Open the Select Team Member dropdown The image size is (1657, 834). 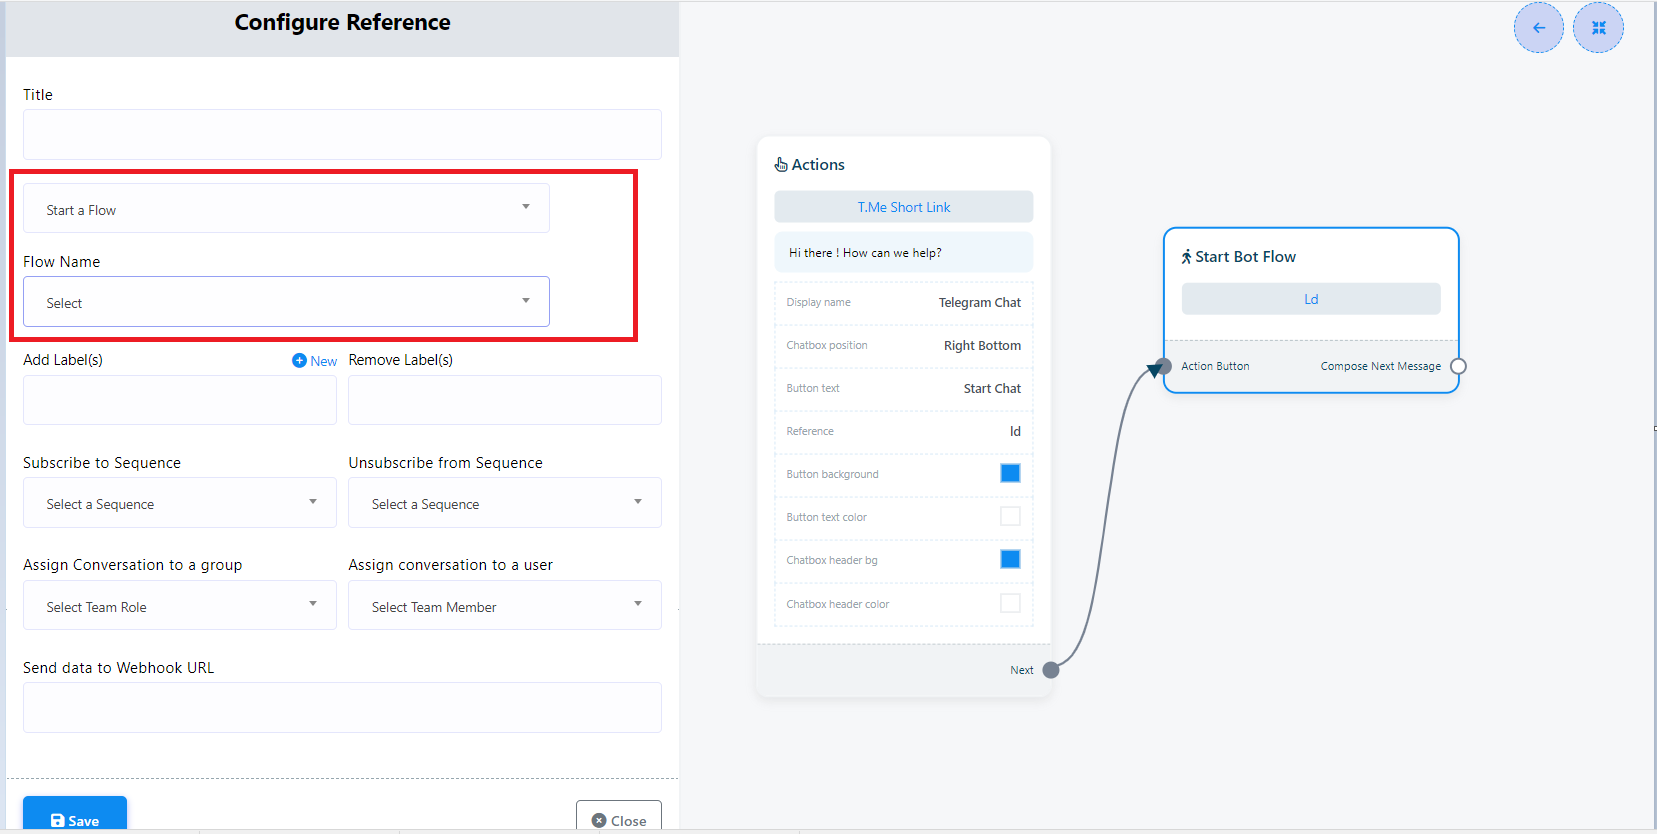[505, 606]
